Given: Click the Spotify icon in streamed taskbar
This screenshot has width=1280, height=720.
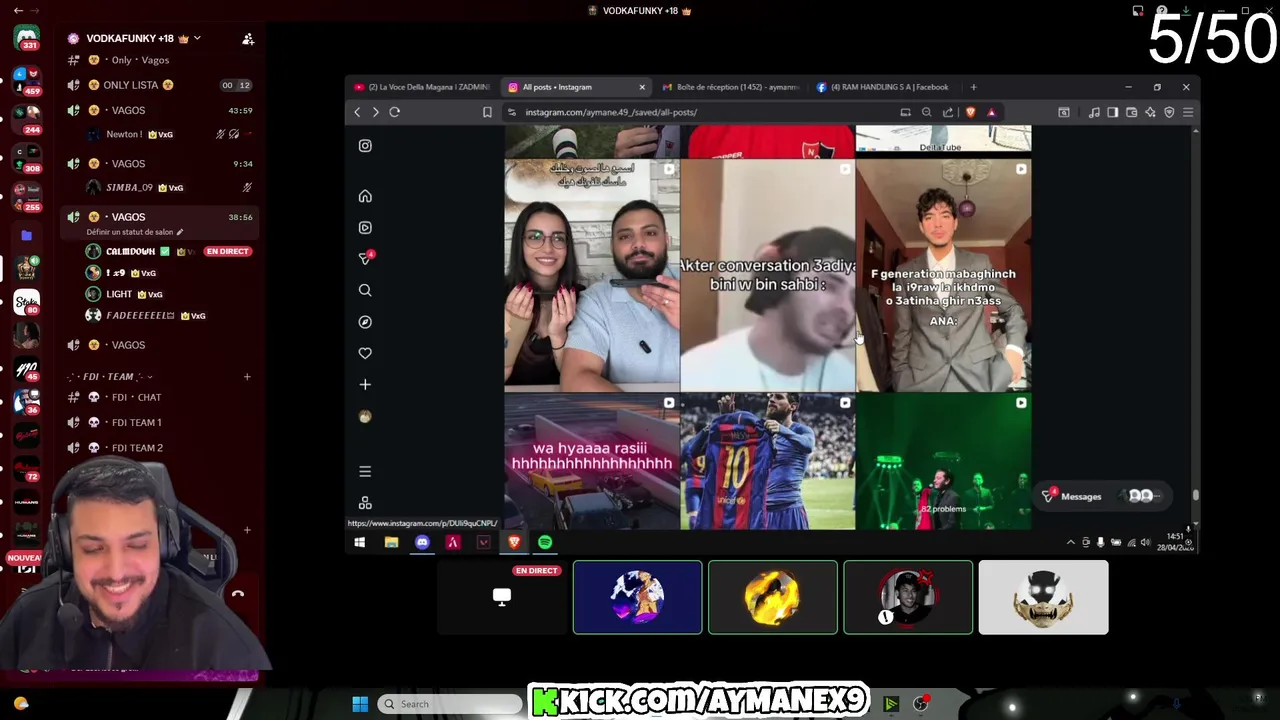Looking at the screenshot, I should [x=545, y=542].
